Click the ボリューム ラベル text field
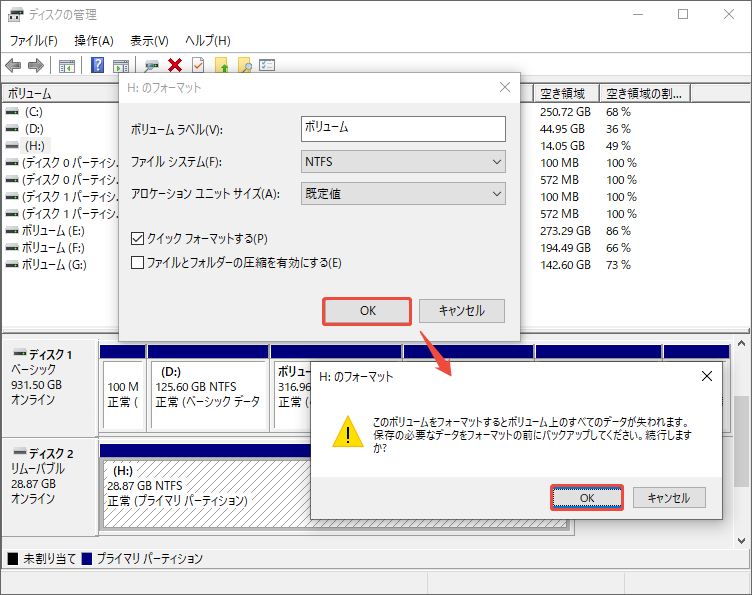Screen dimensions: 752x595 click(403, 129)
